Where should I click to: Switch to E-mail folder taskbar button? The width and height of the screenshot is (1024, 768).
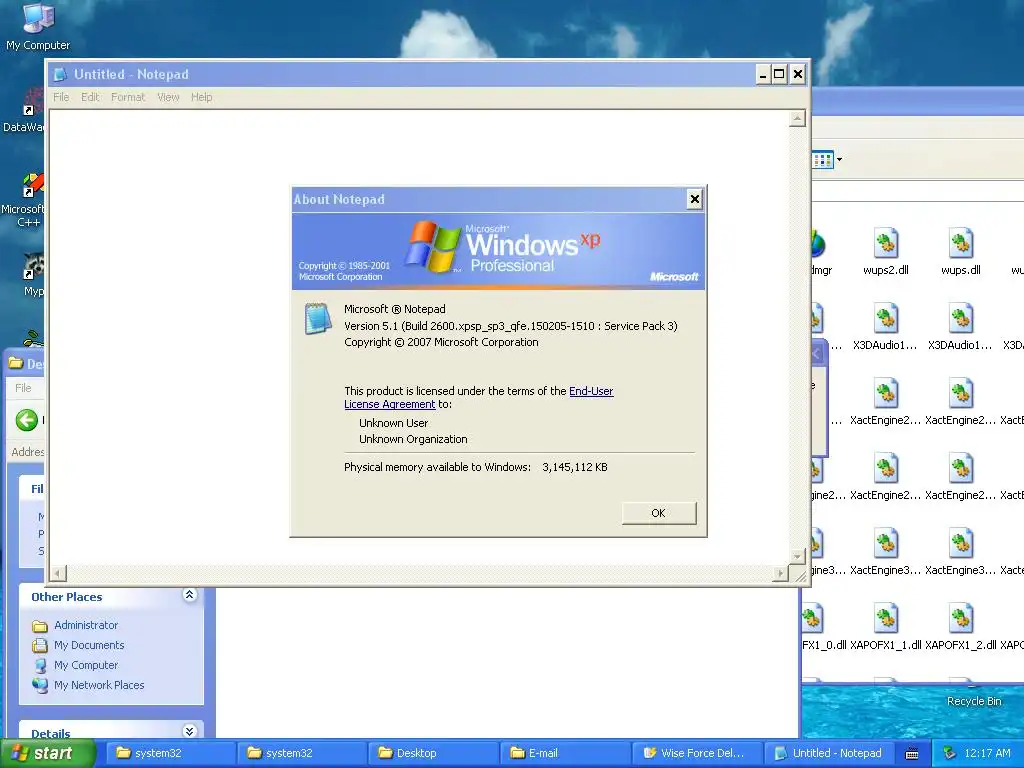pyautogui.click(x=564, y=754)
